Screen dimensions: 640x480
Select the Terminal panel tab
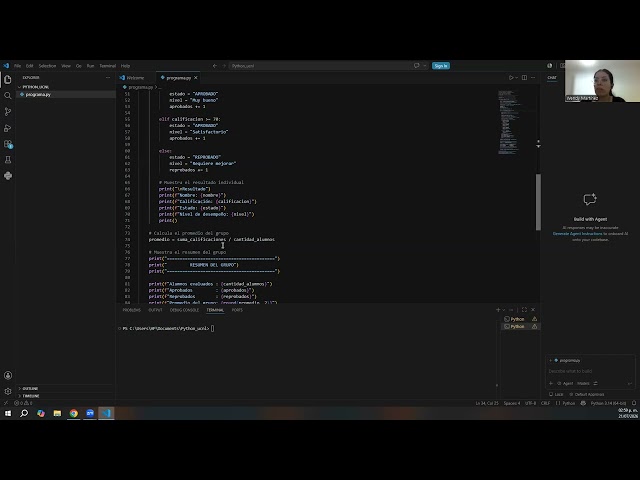(x=215, y=310)
